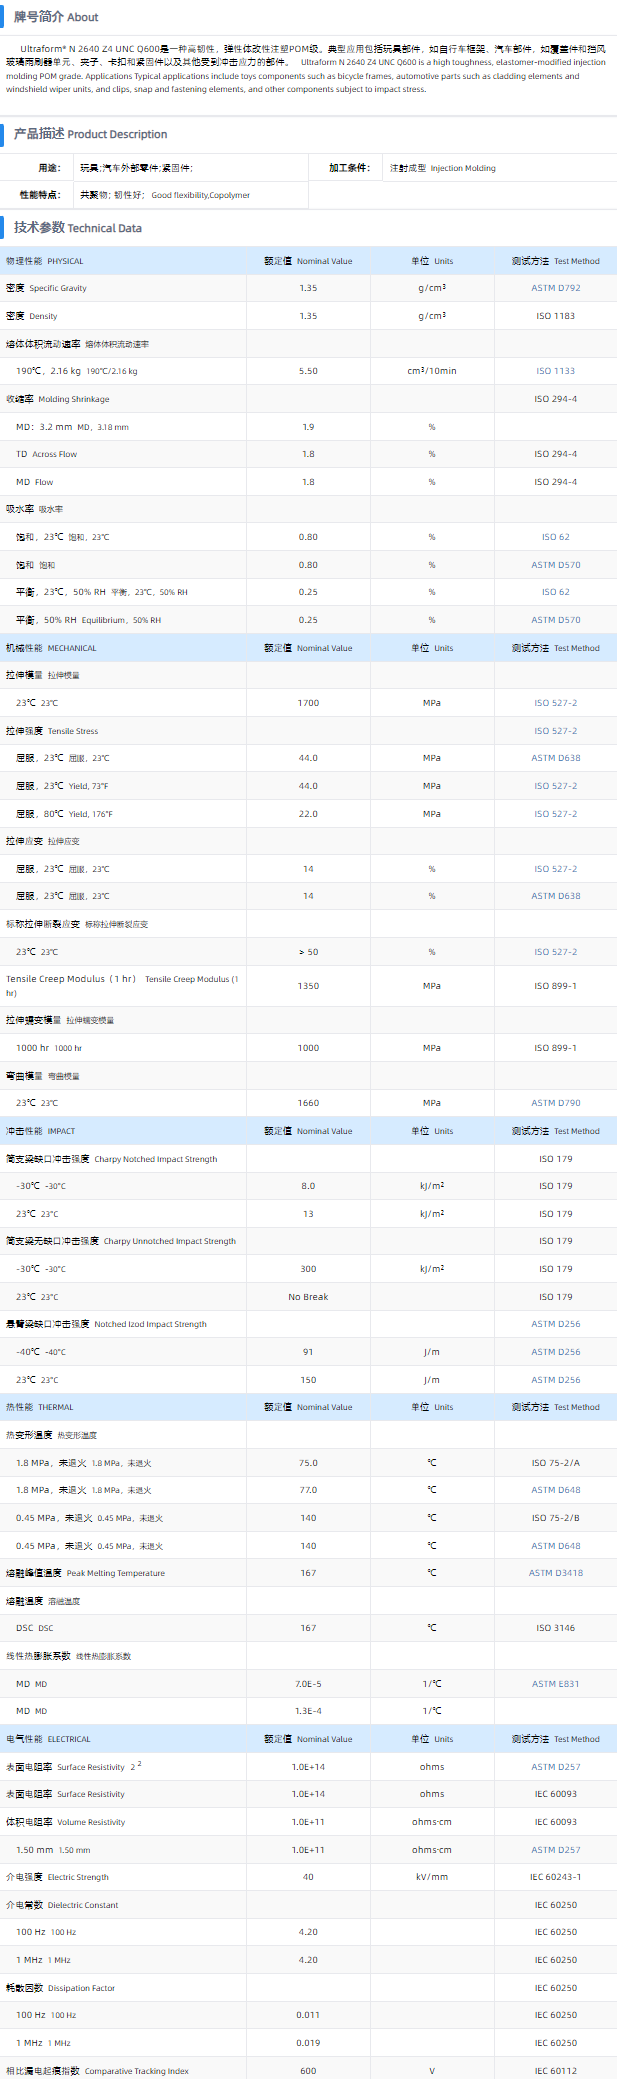Image resolution: width=617 pixels, height=2079 pixels.
Task: Open the IEC 60243-1 test method
Action: (x=556, y=1877)
